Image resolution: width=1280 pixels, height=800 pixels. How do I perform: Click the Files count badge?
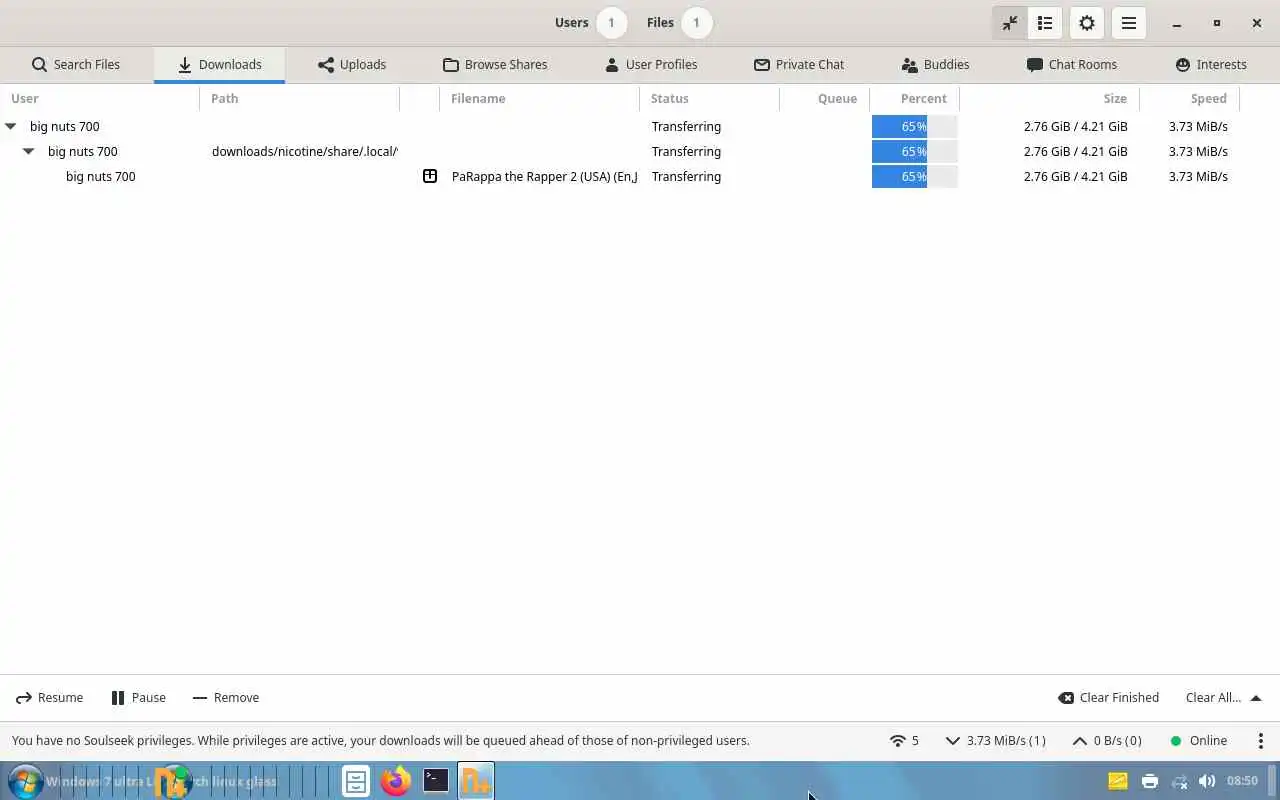click(696, 23)
